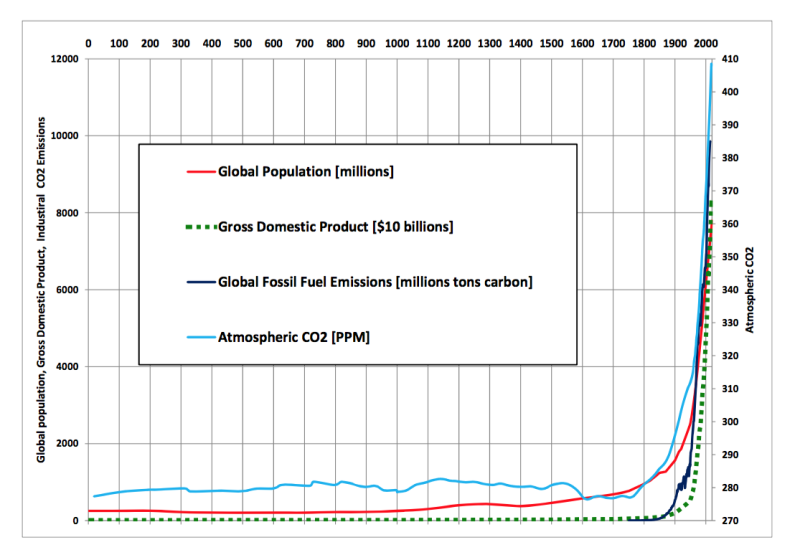Click the 410 right axis tick label
Image resolution: width=800 pixels, height=560 pixels.
[729, 59]
